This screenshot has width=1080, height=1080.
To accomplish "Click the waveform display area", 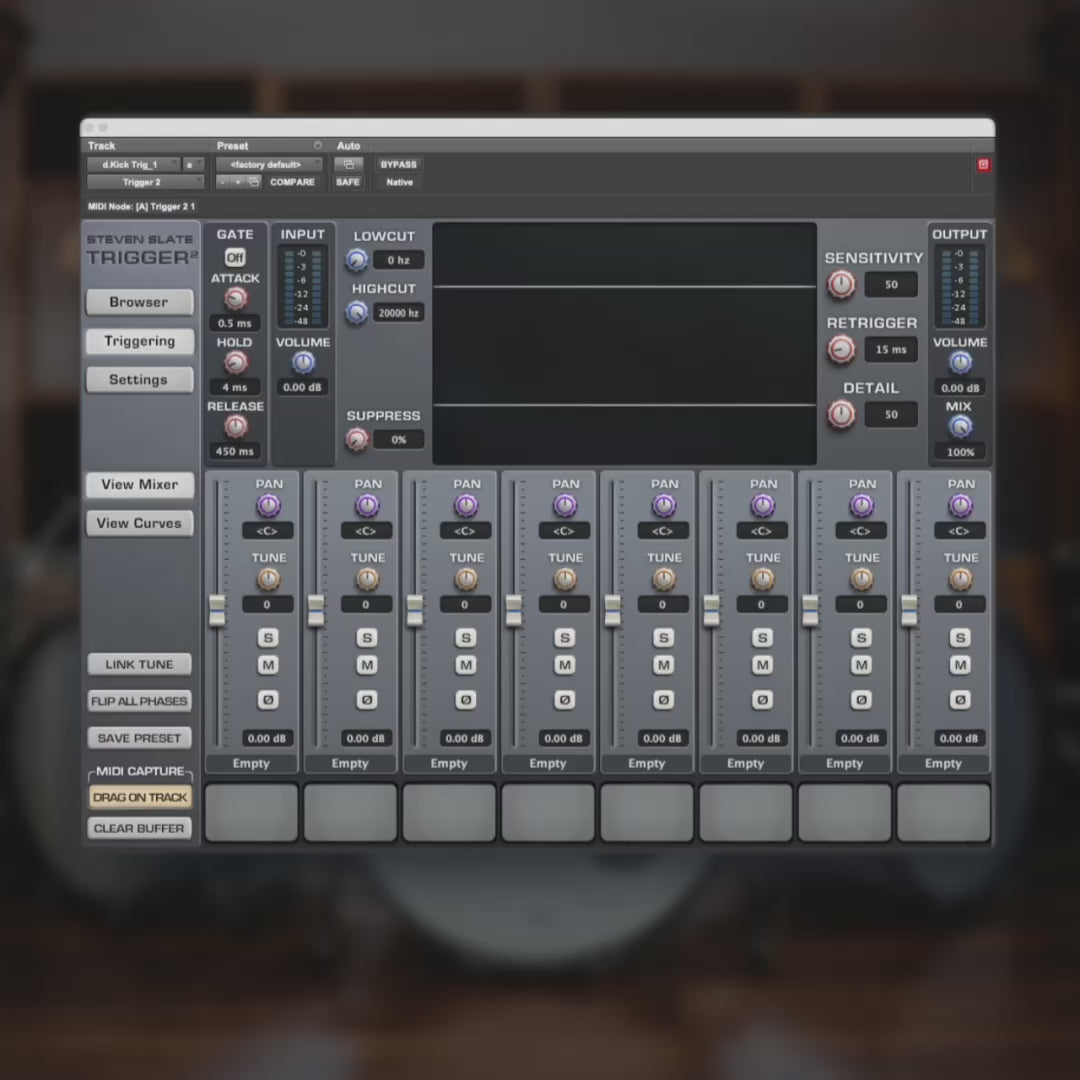I will (x=625, y=343).
